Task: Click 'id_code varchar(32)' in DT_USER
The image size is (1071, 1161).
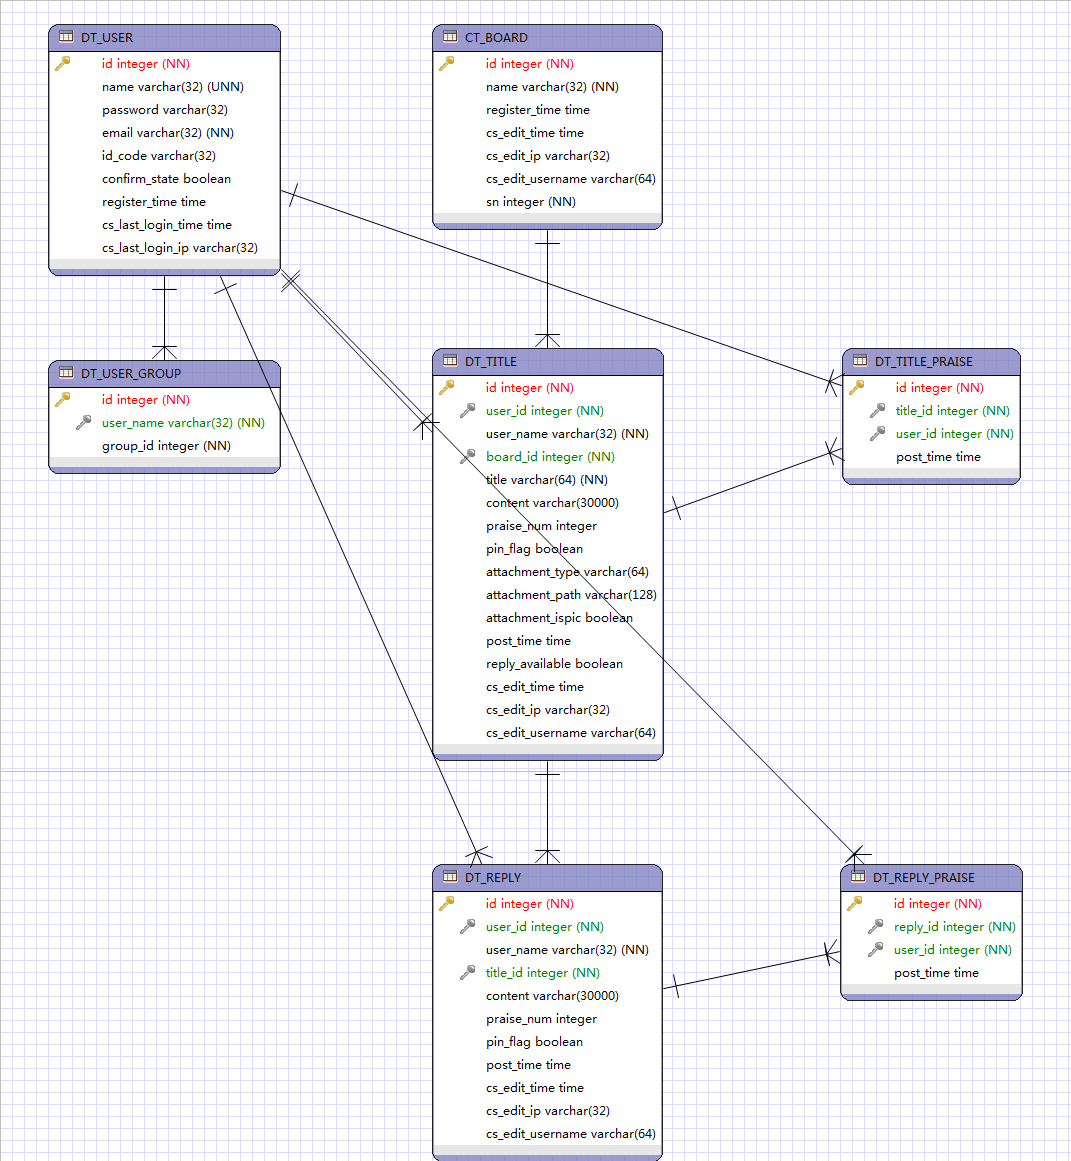Action: [159, 155]
